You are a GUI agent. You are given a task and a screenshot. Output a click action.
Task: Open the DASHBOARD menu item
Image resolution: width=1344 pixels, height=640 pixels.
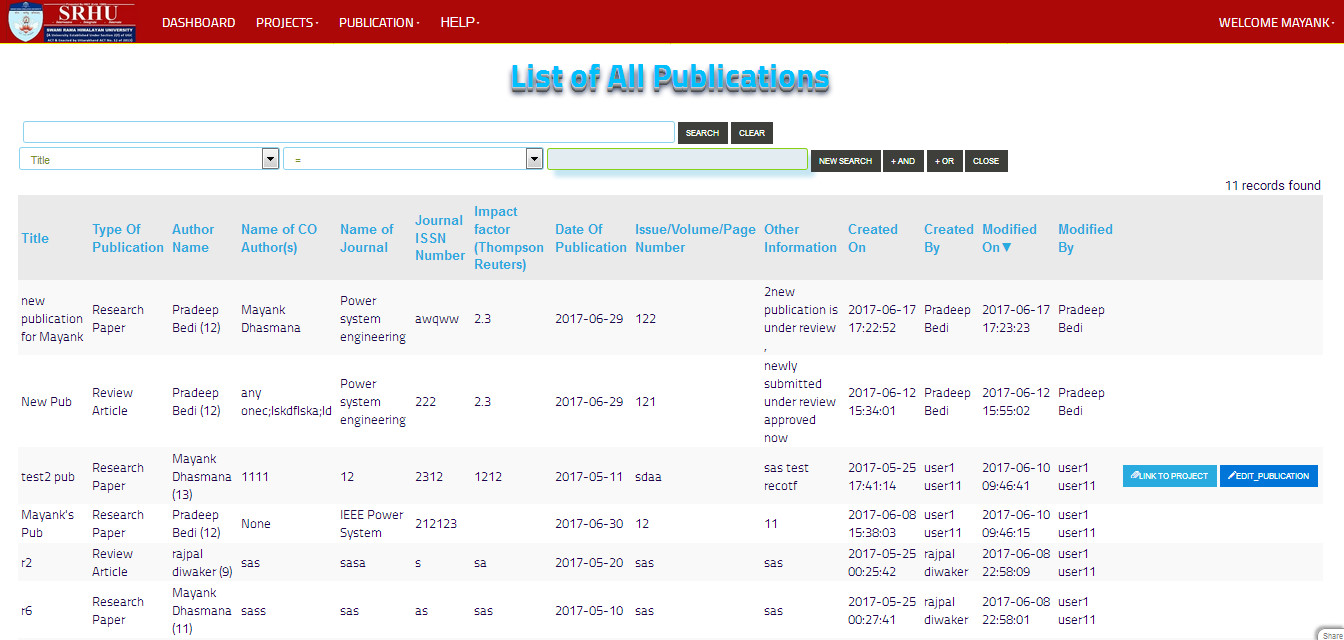coord(198,22)
